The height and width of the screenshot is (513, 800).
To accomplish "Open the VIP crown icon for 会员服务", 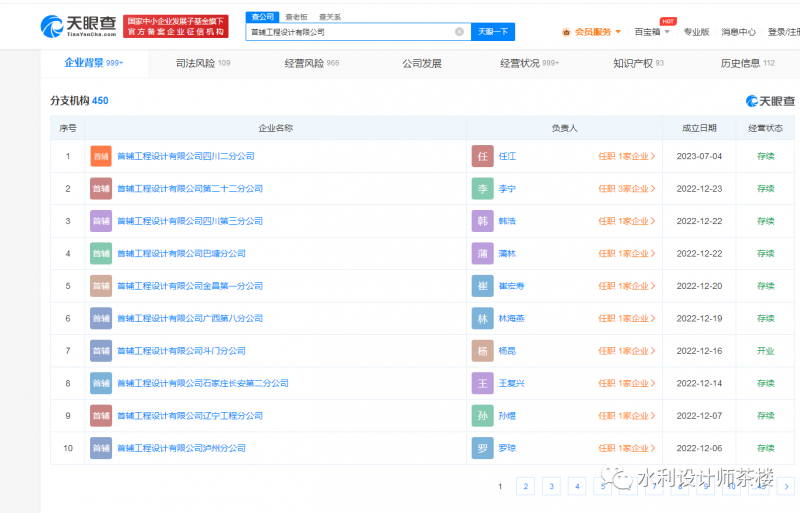I will [566, 32].
